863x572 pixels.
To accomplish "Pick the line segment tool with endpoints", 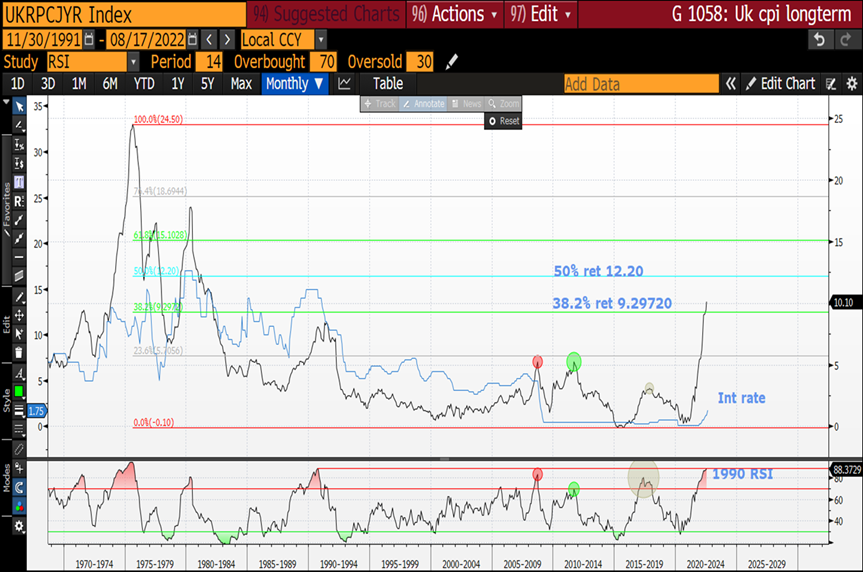I will pos(19,238).
